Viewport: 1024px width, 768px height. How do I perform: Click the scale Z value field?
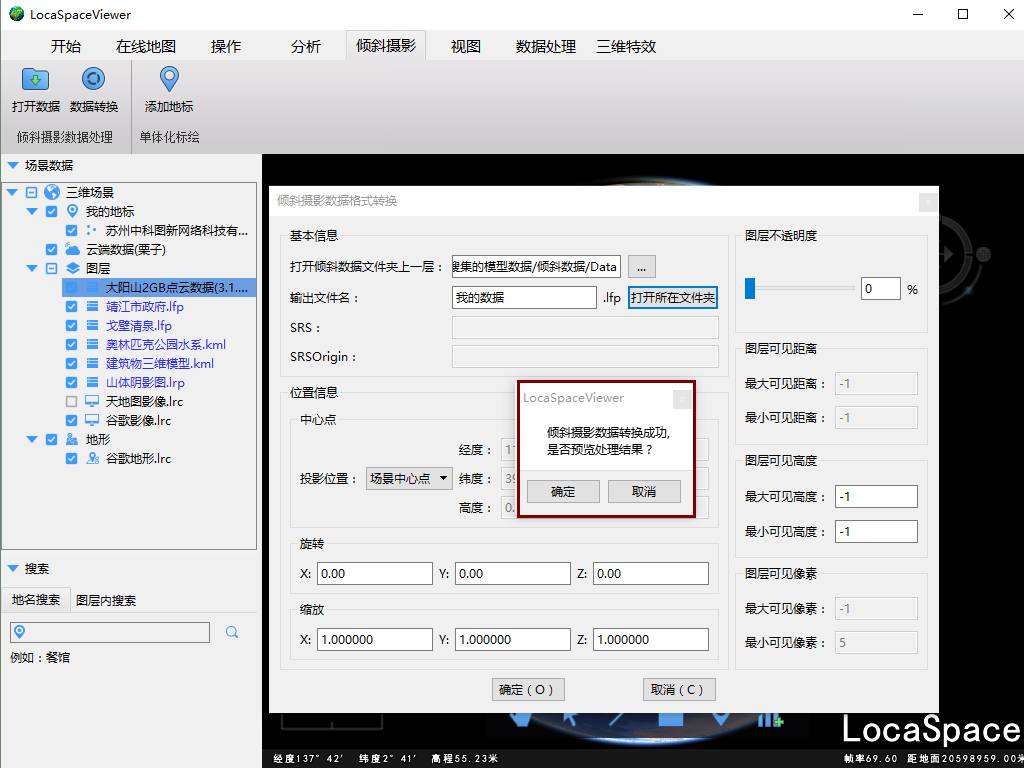coord(650,639)
